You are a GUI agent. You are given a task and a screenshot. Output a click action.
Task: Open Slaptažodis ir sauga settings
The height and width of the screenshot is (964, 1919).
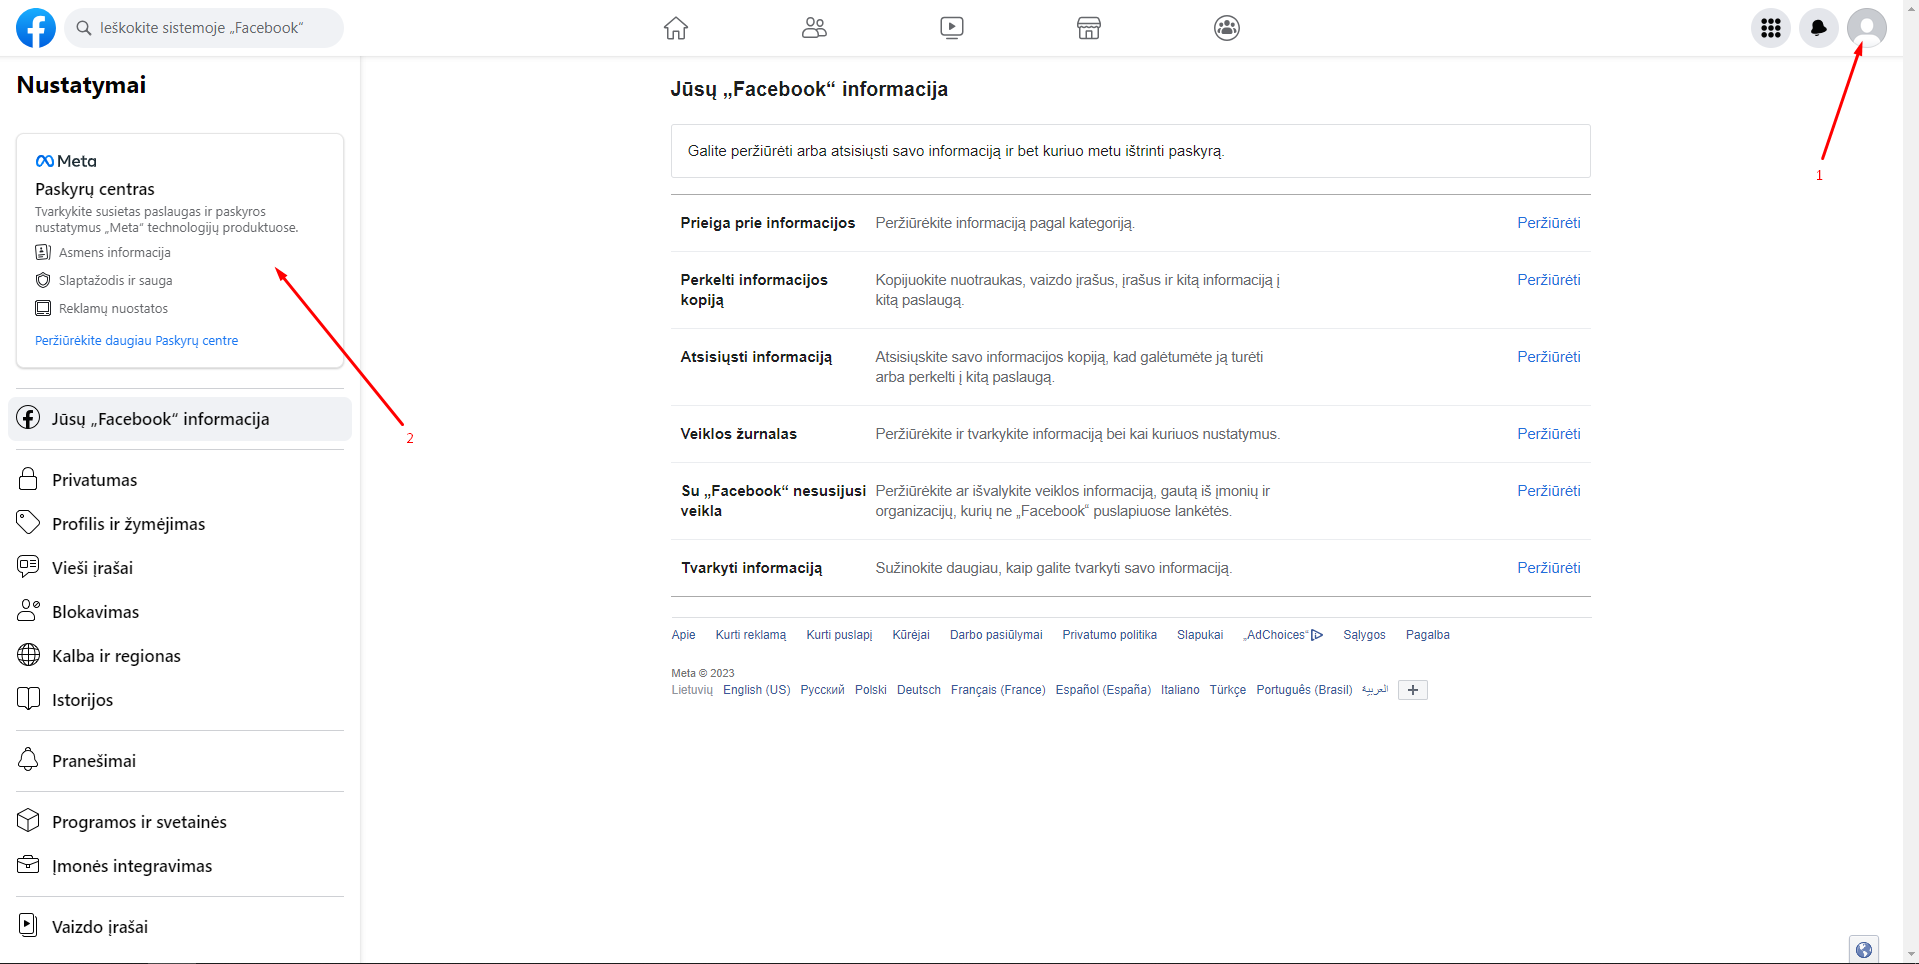point(104,281)
